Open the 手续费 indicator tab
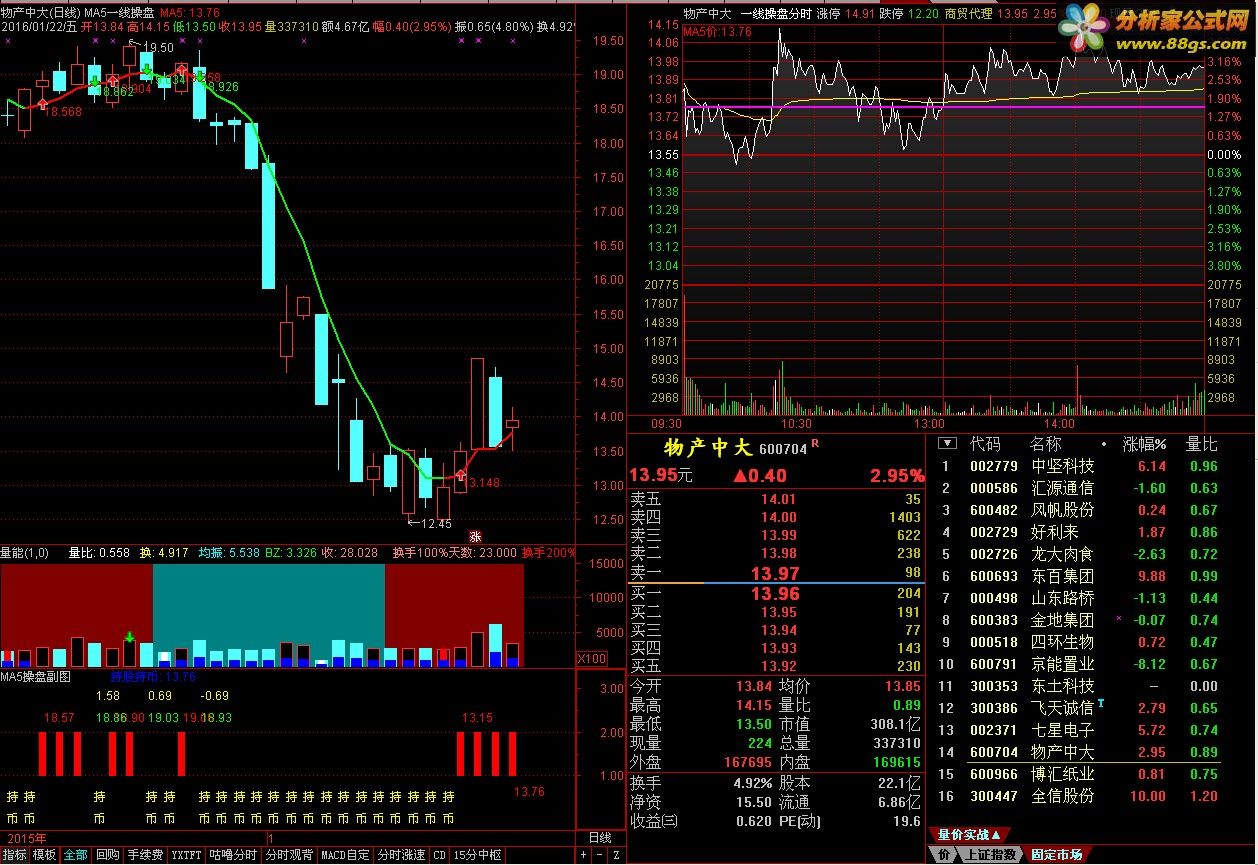The height and width of the screenshot is (865, 1258). 145,855
